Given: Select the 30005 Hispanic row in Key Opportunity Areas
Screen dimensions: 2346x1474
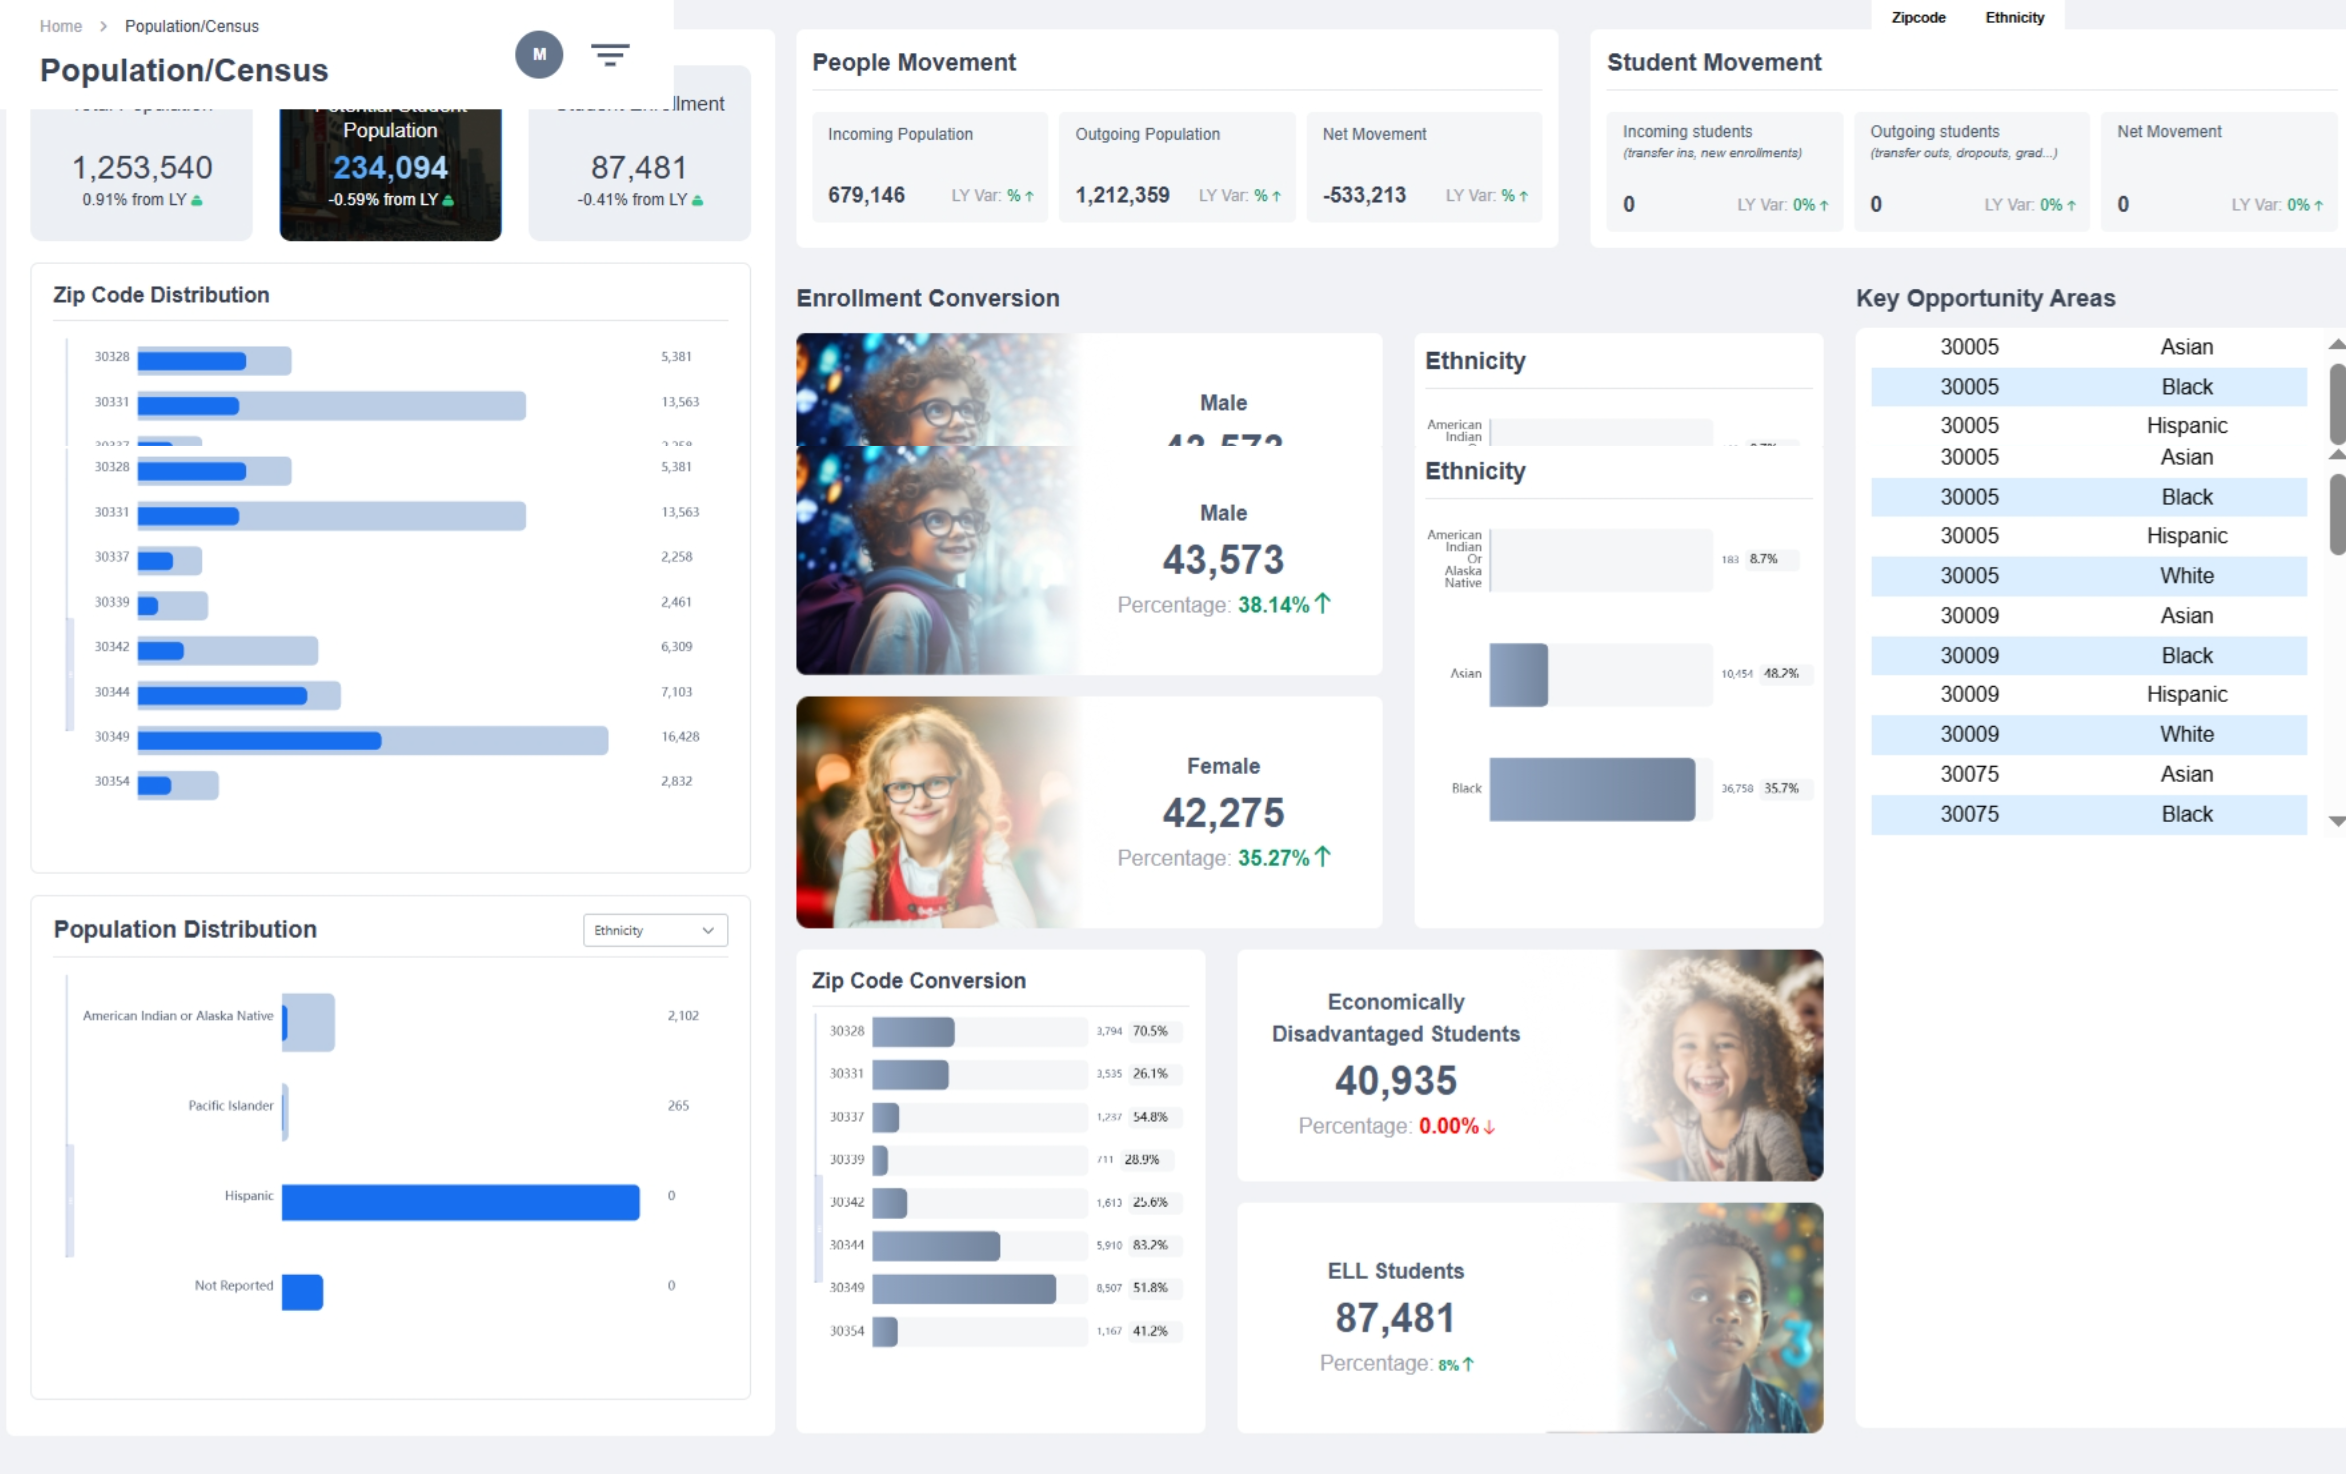Looking at the screenshot, I should tap(2088, 425).
